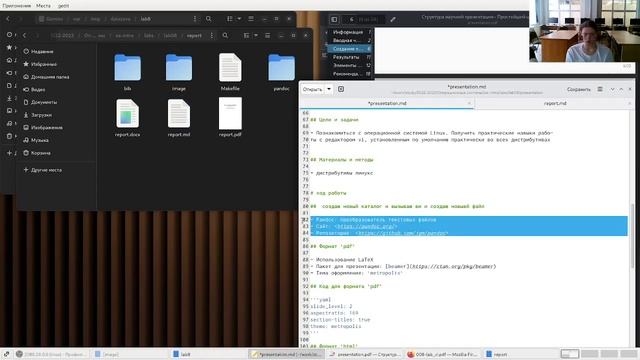
Task: Close the *presentation.md tab
Action: point(469,104)
